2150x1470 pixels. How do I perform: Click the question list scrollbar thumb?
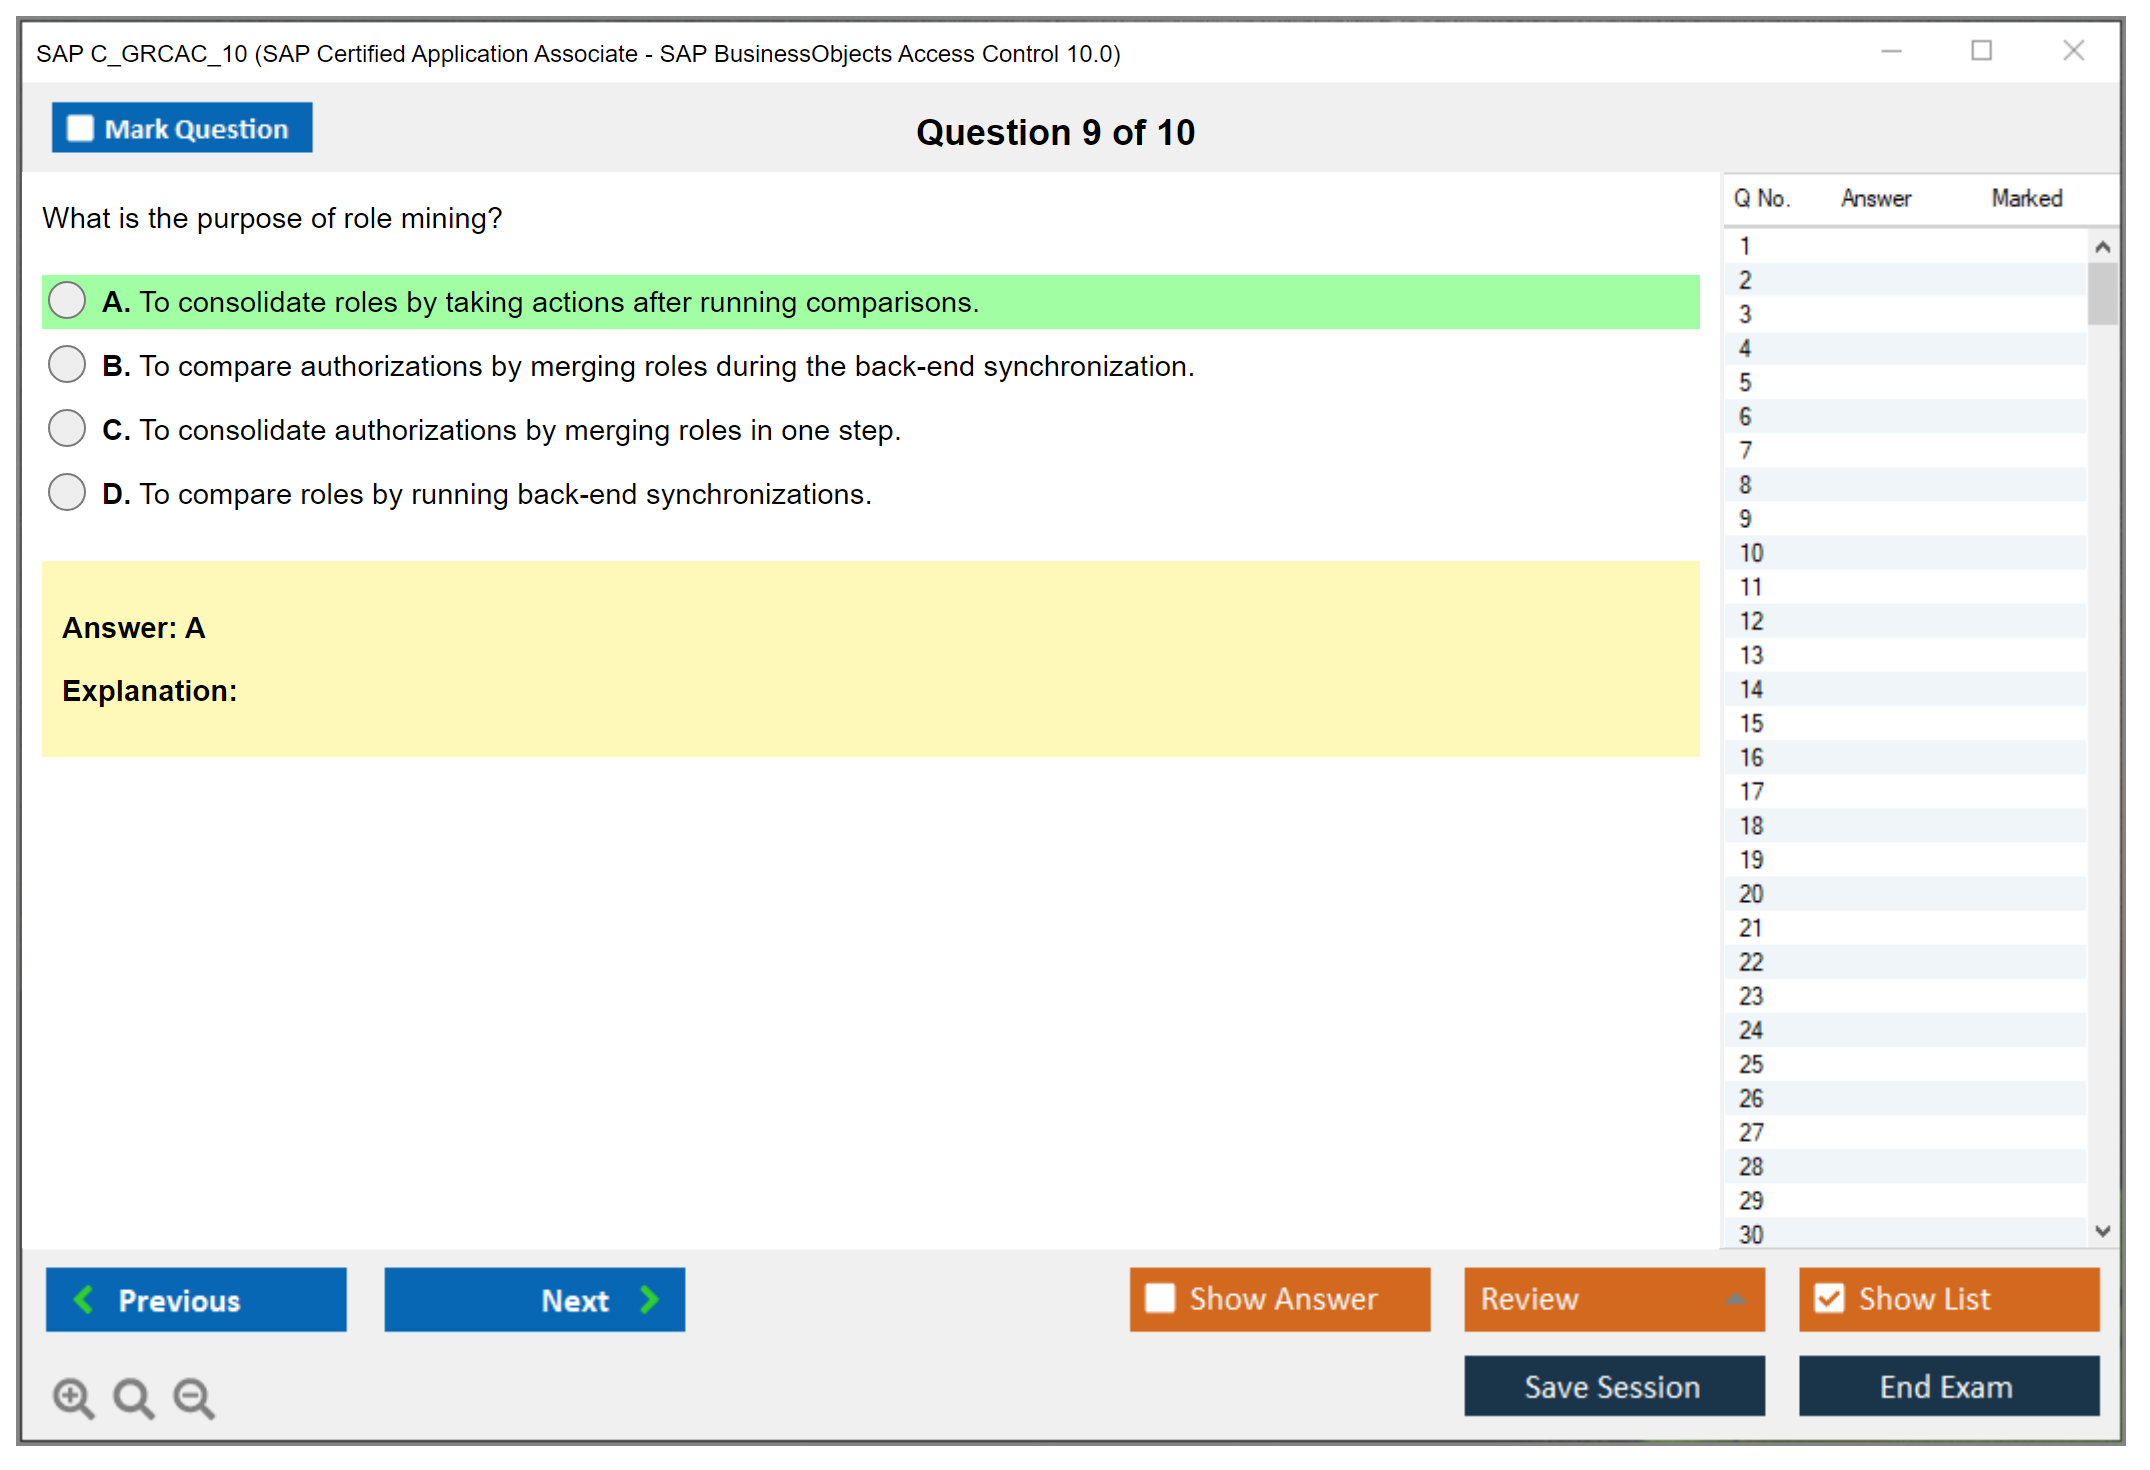(x=2102, y=293)
